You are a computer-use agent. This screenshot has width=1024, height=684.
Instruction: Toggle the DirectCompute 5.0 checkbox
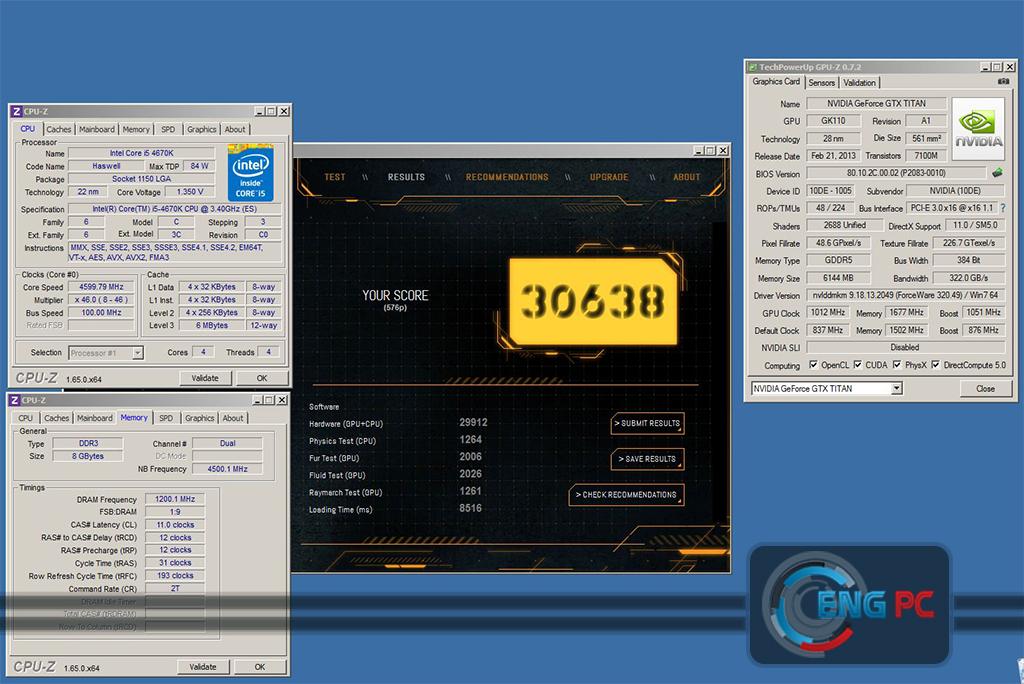(935, 365)
